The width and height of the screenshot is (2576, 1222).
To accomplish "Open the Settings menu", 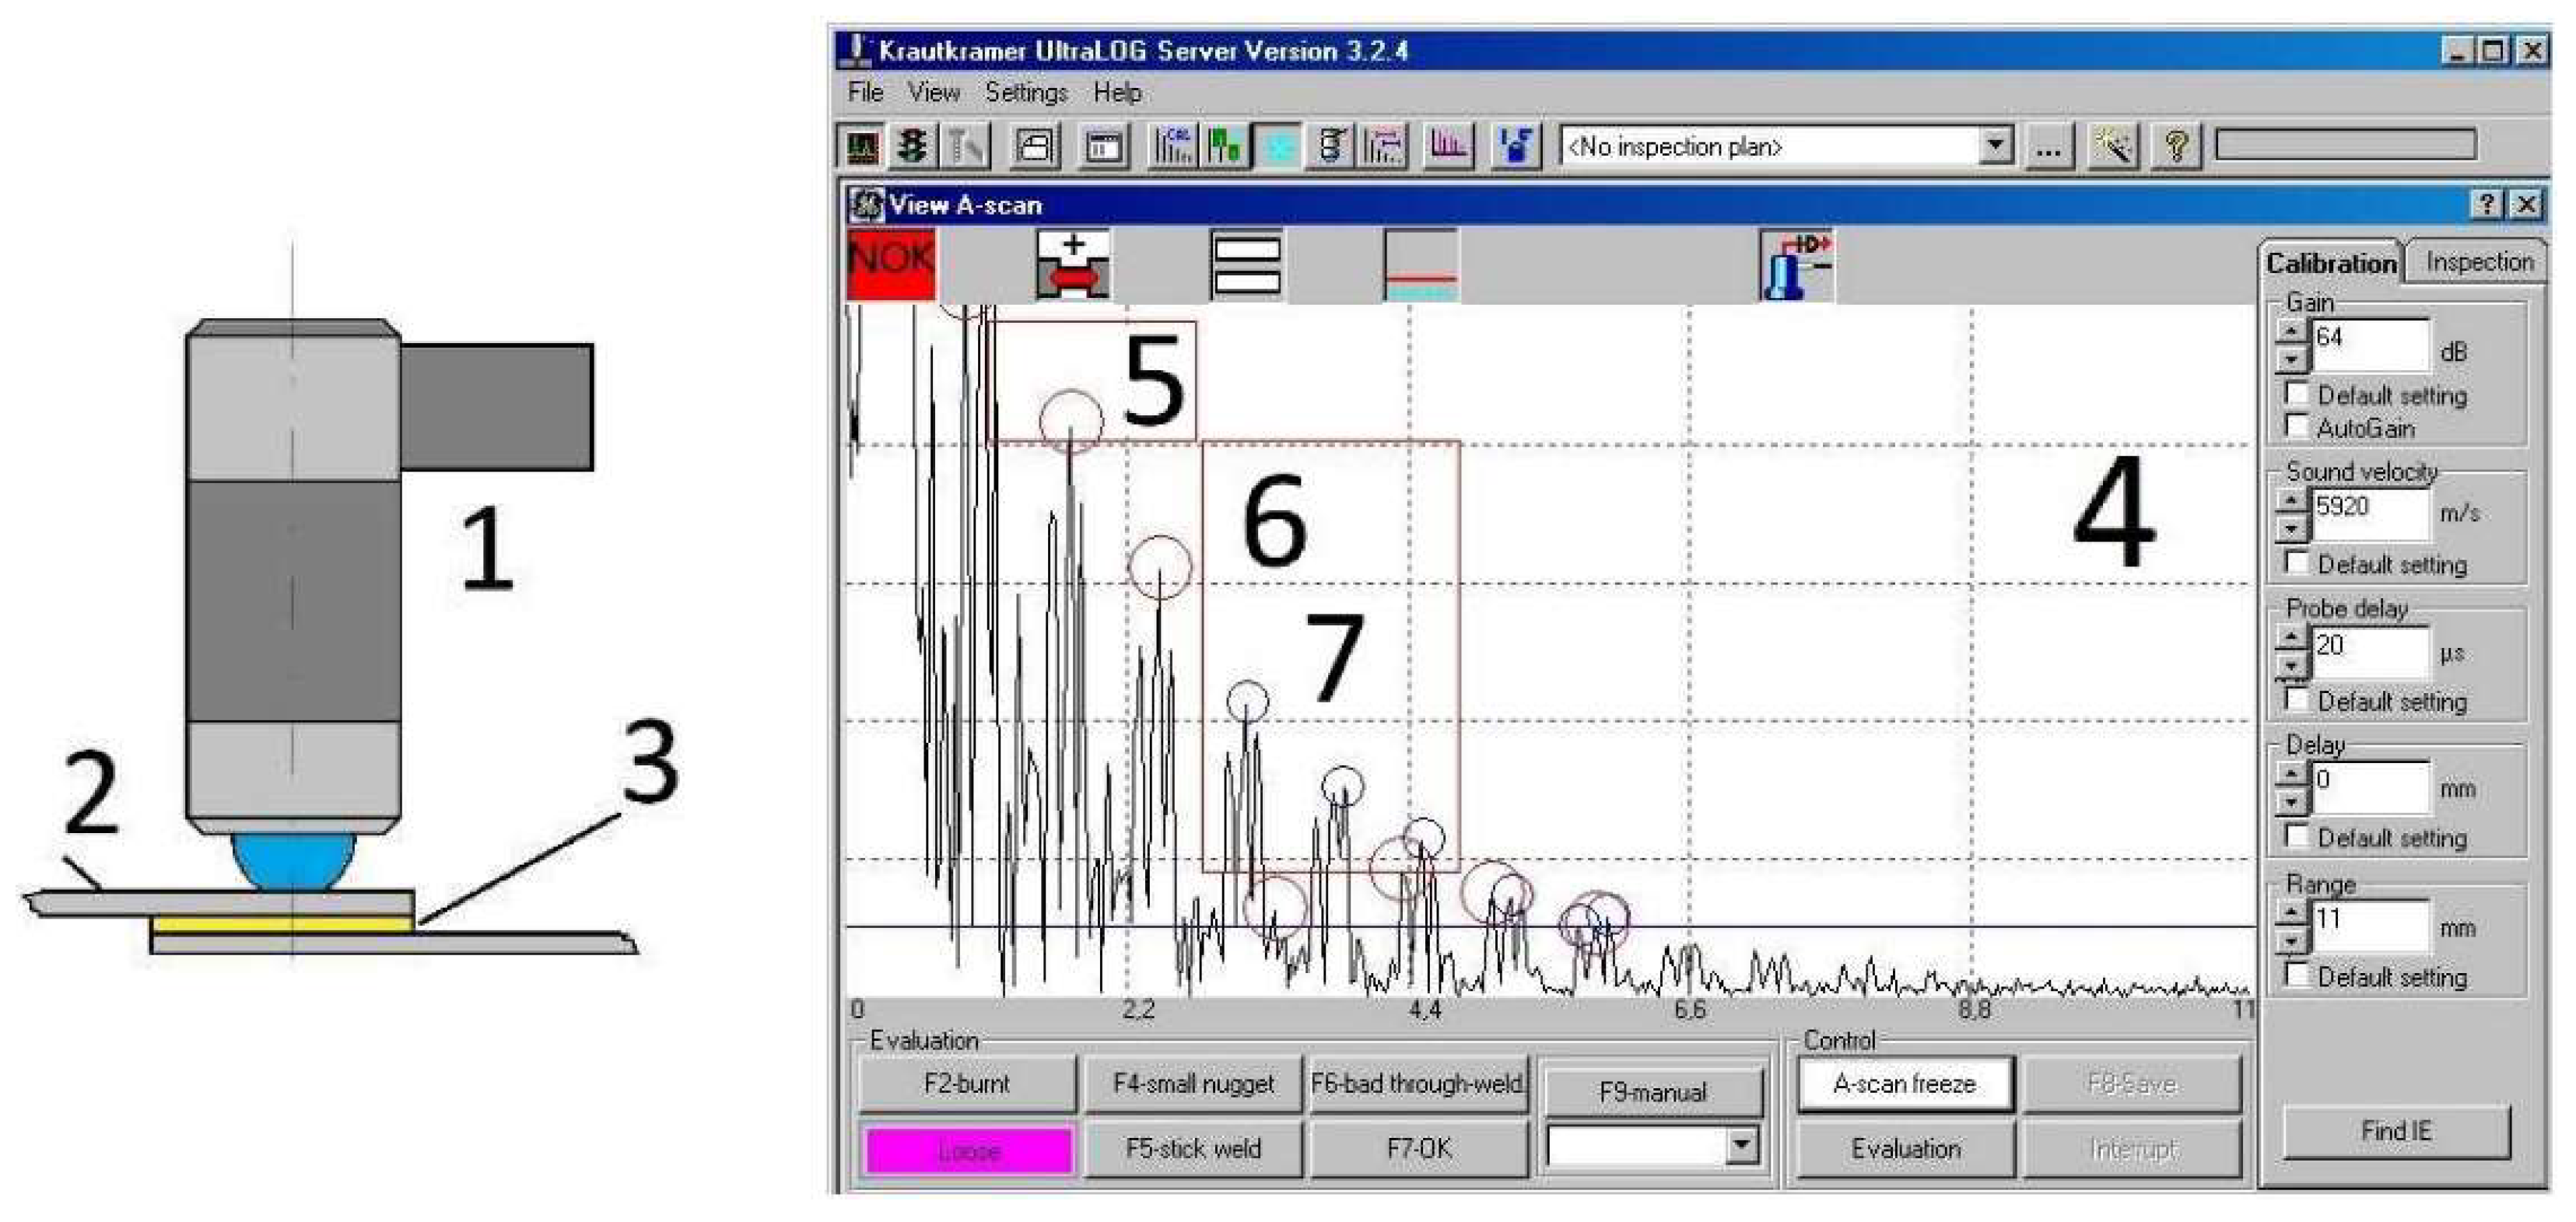I will pyautogui.click(x=1026, y=92).
